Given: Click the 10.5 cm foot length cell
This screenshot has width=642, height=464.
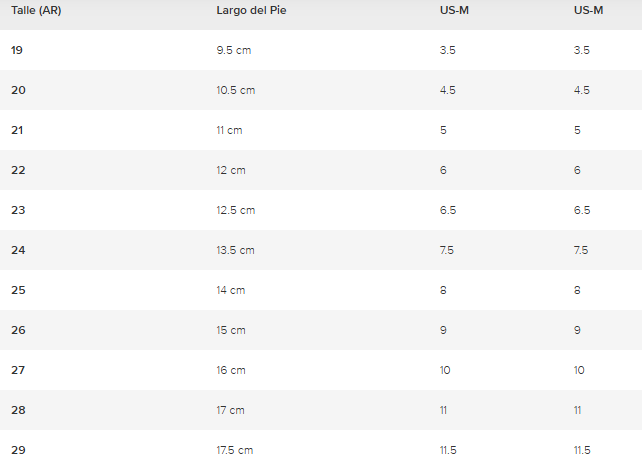Looking at the screenshot, I should tap(236, 90).
